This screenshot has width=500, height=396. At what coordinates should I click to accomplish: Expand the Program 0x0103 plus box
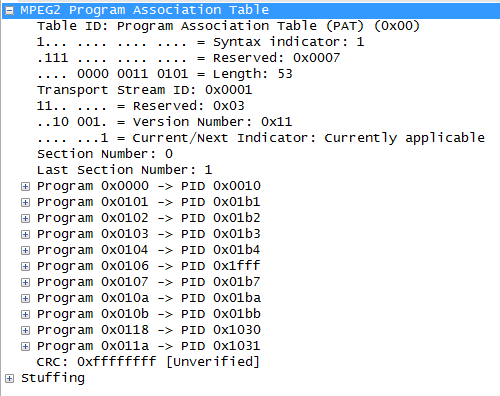[25, 234]
